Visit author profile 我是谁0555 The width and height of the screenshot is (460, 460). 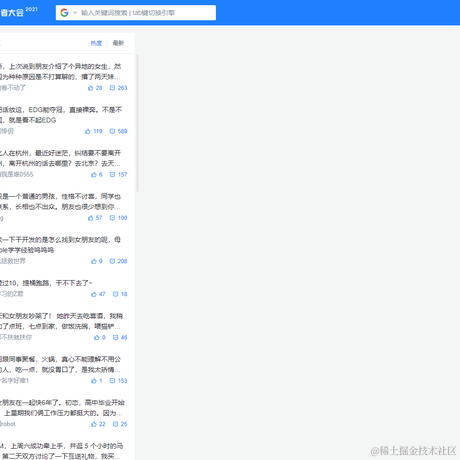pos(17,174)
